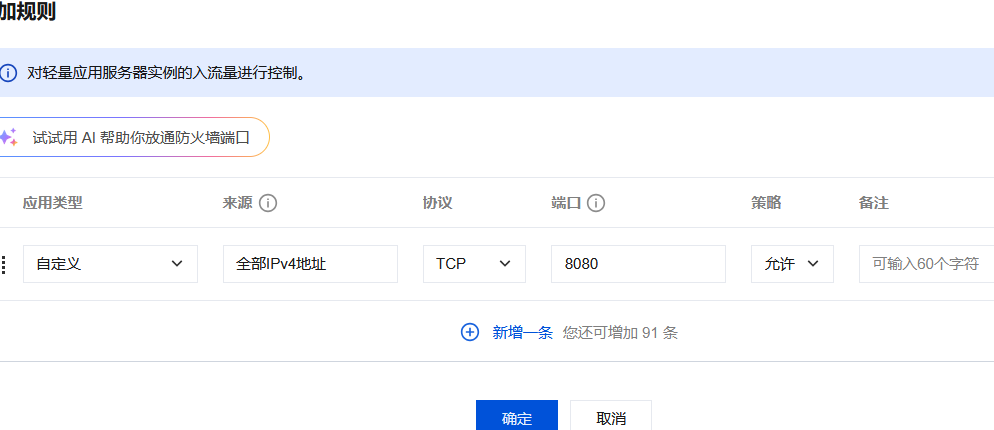Click the 协议 column header

pos(437,203)
